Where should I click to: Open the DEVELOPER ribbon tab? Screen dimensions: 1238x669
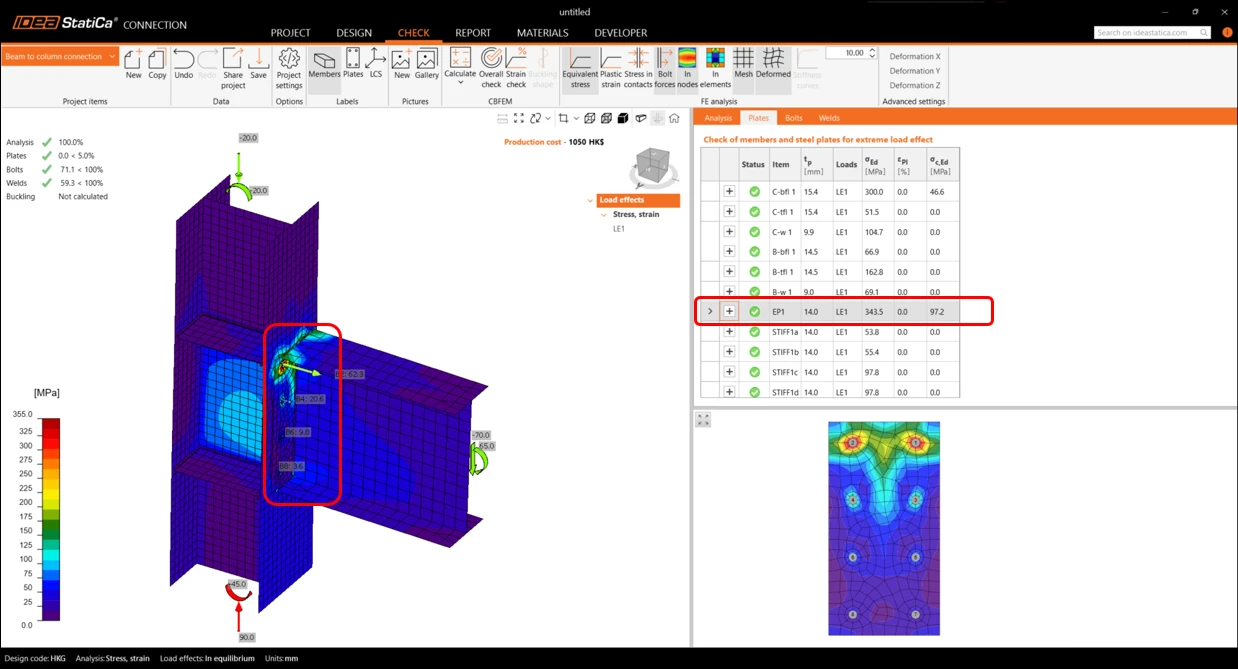click(620, 33)
